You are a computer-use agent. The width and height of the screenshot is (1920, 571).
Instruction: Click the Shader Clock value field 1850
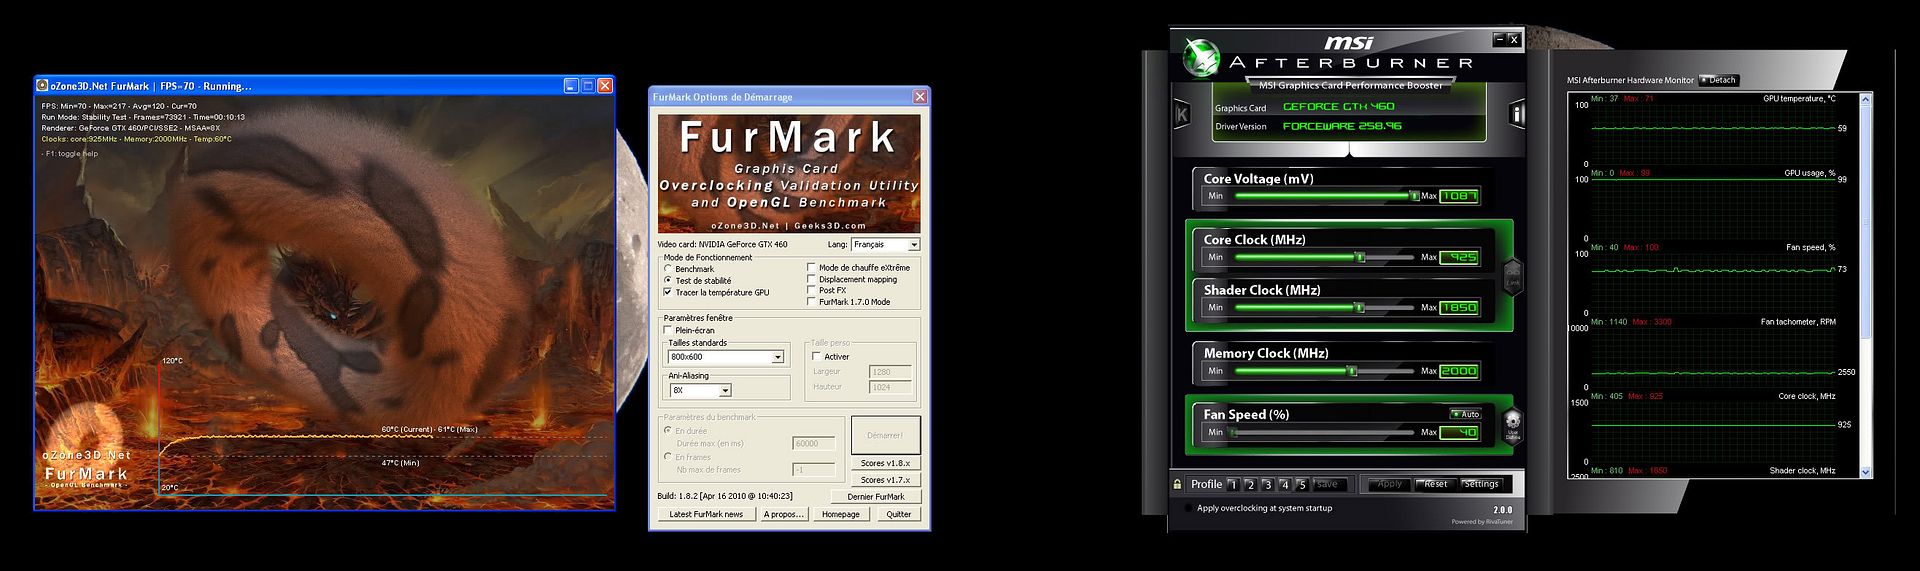click(x=1459, y=307)
